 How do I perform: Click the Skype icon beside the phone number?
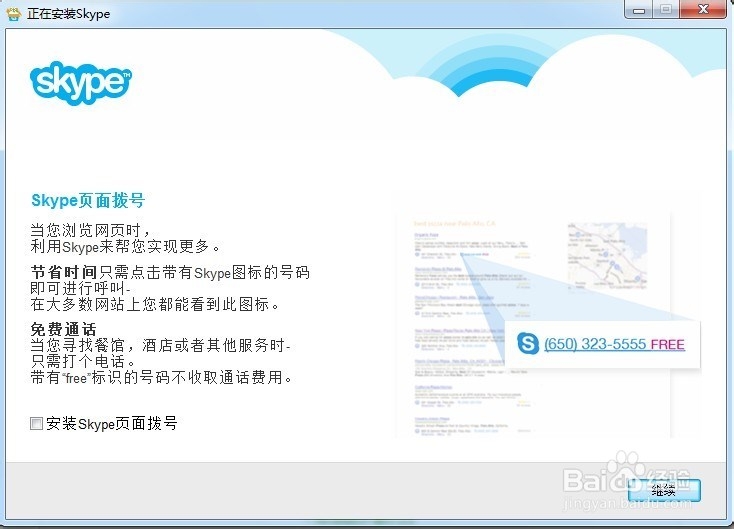click(528, 344)
